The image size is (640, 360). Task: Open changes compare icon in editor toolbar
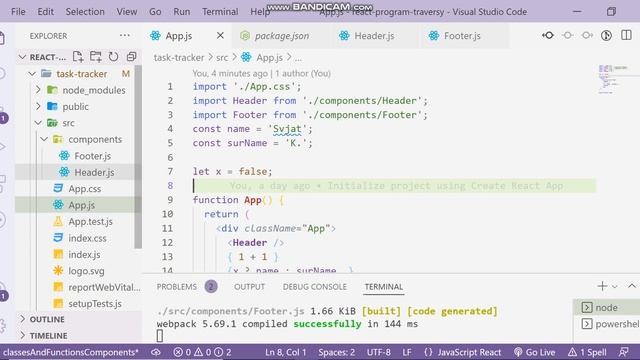point(548,36)
